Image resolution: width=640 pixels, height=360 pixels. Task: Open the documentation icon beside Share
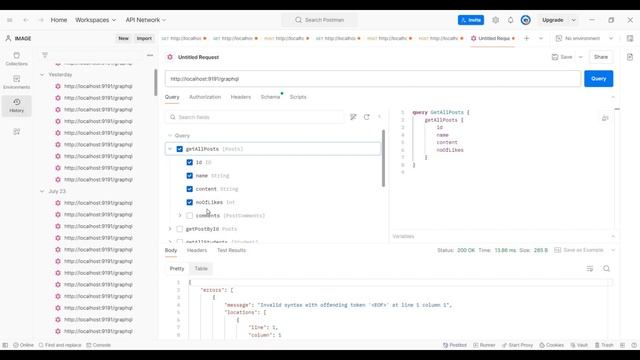coord(630,57)
